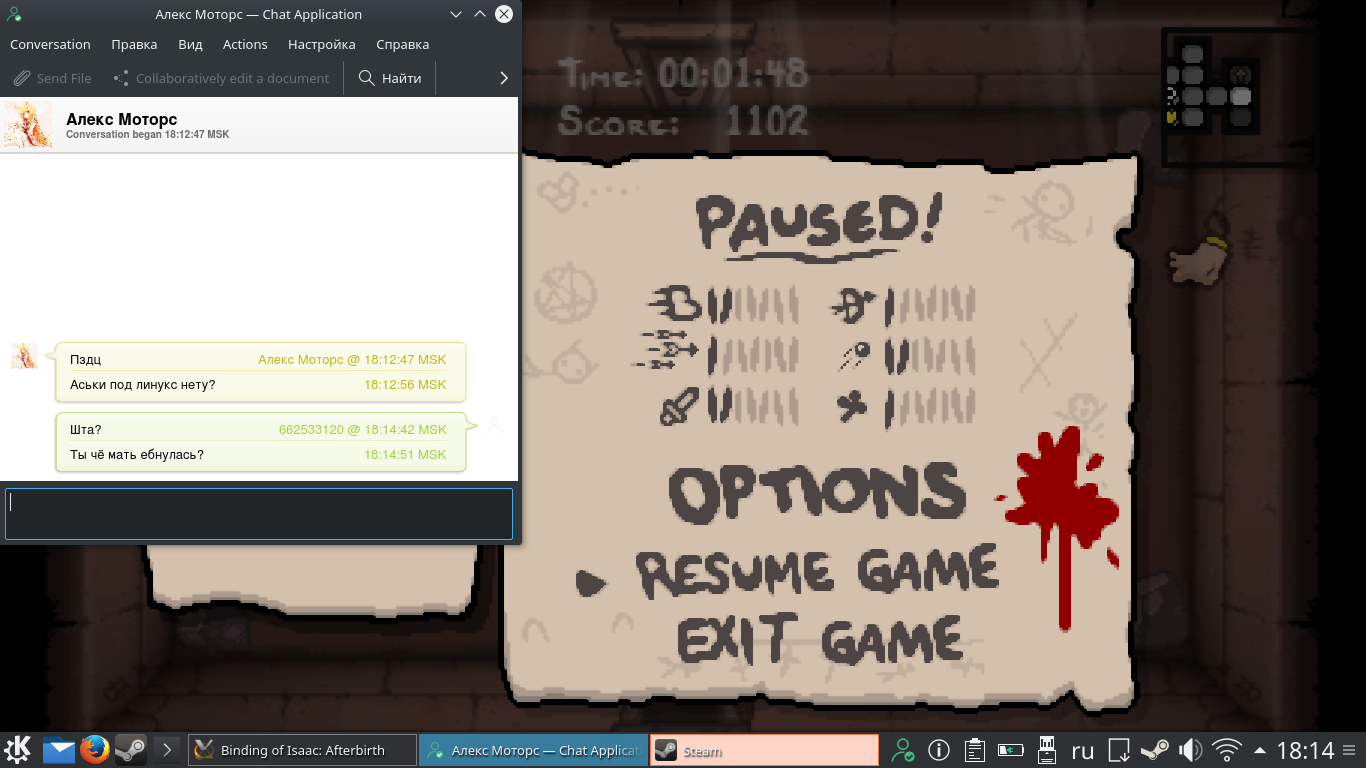Click 'Conversation began 18:12:47 MSK' text

(x=147, y=134)
